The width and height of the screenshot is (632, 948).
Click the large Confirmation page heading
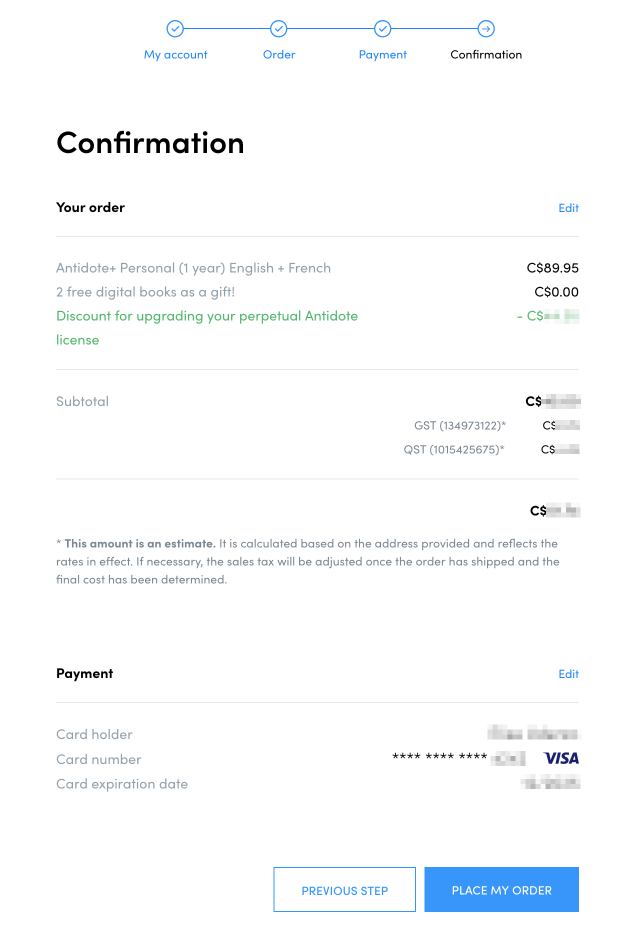[150, 143]
